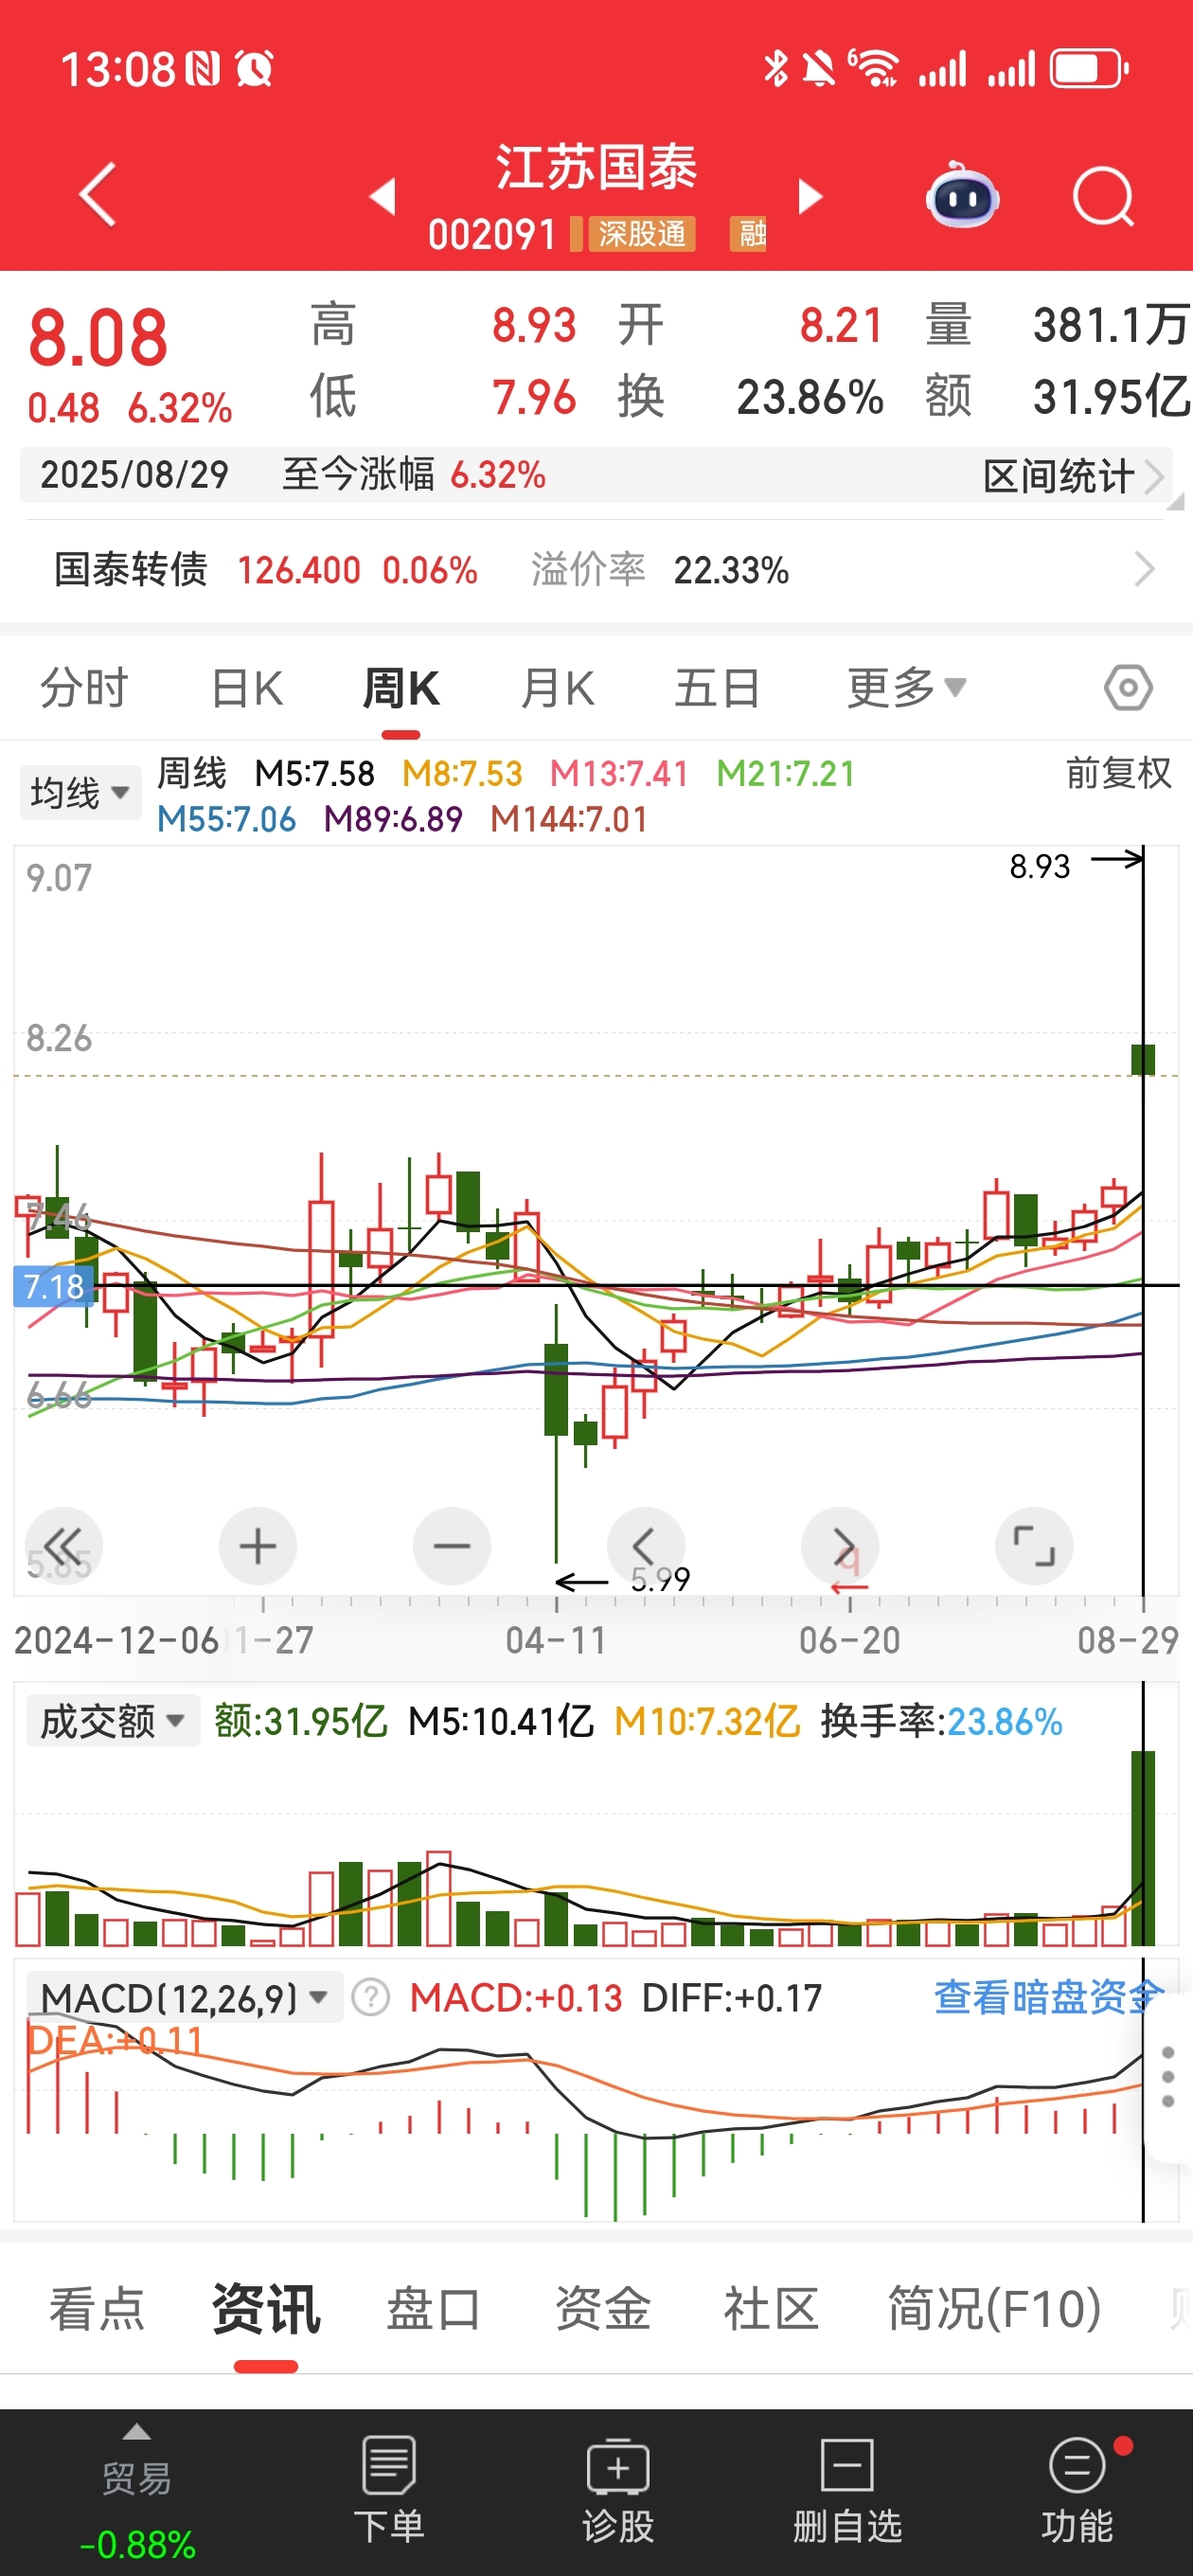Open 区间统计 range statistics

[x=1073, y=476]
